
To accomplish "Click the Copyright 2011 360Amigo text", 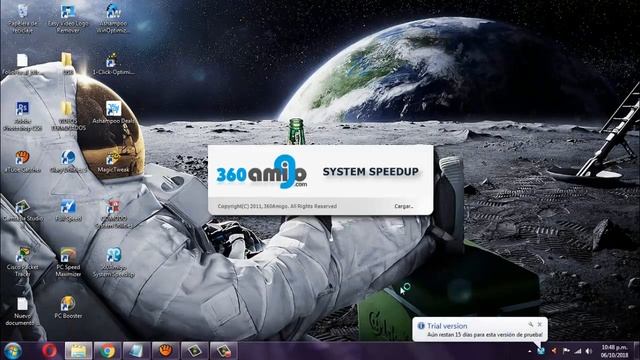I will [x=277, y=206].
